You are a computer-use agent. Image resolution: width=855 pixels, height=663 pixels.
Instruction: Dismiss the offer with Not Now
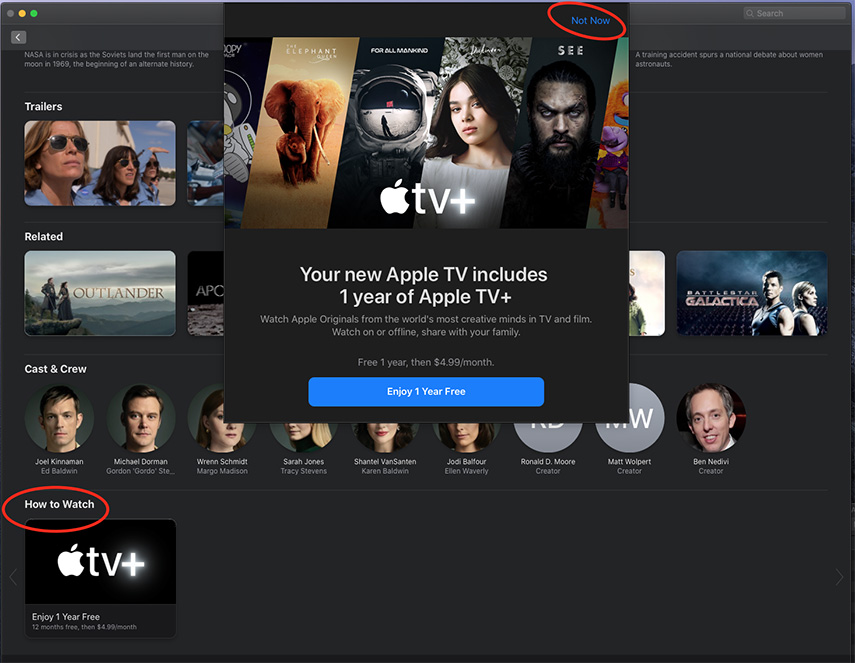[590, 21]
